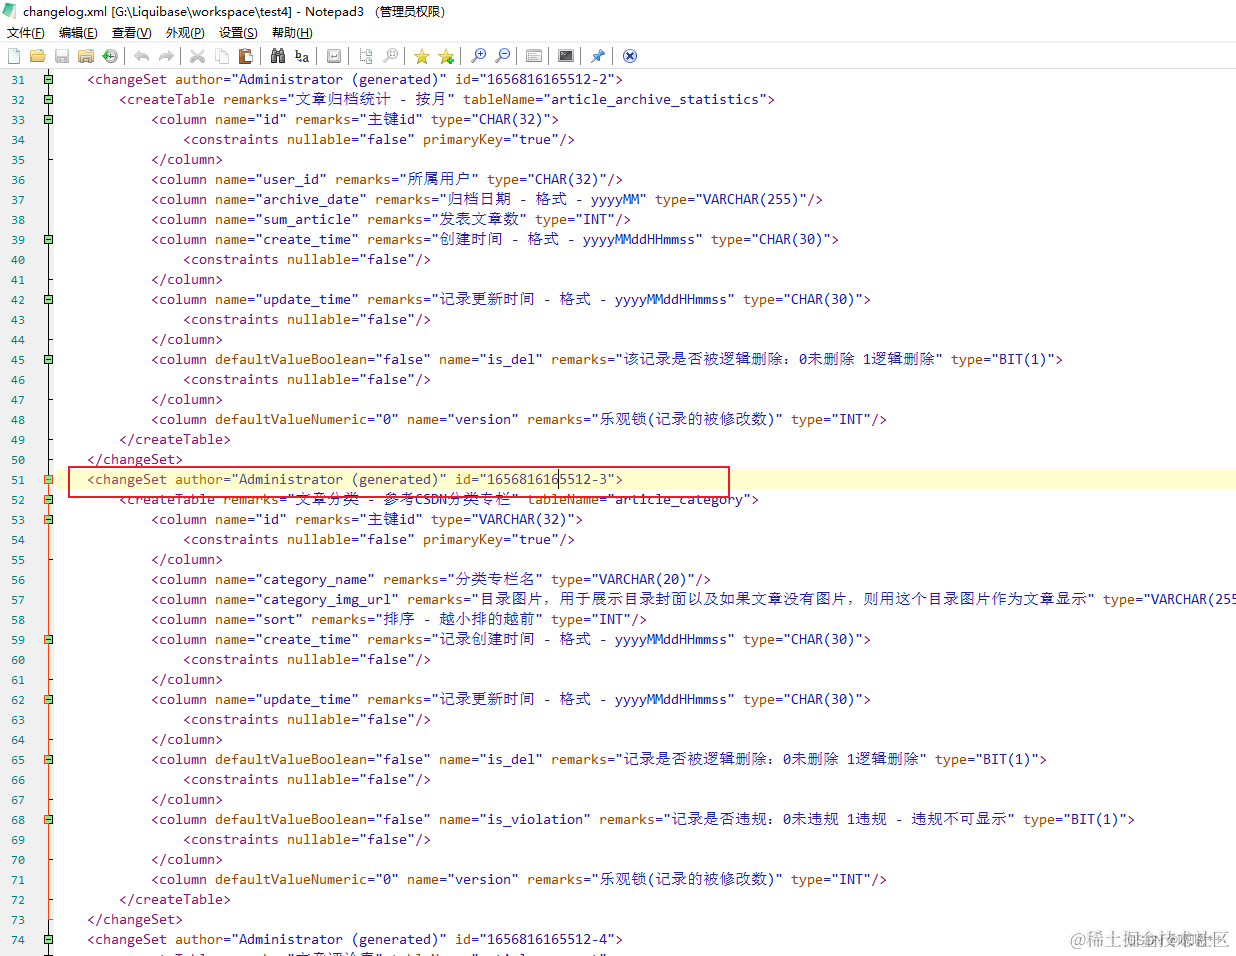1236x956 pixels.
Task: Zoom in with the magnifier plus icon
Action: click(478, 56)
